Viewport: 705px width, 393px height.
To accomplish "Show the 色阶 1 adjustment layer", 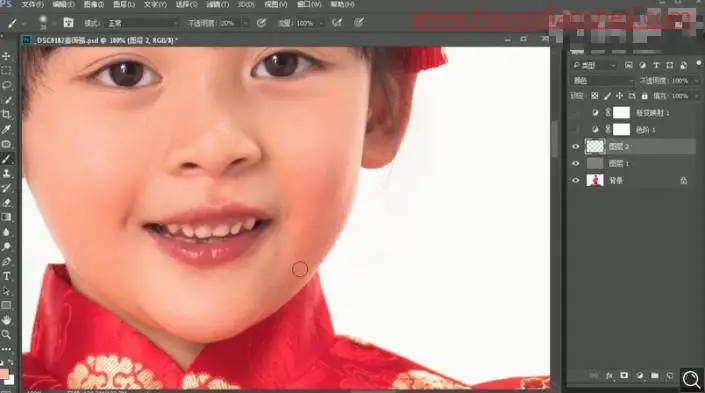I will coord(576,130).
